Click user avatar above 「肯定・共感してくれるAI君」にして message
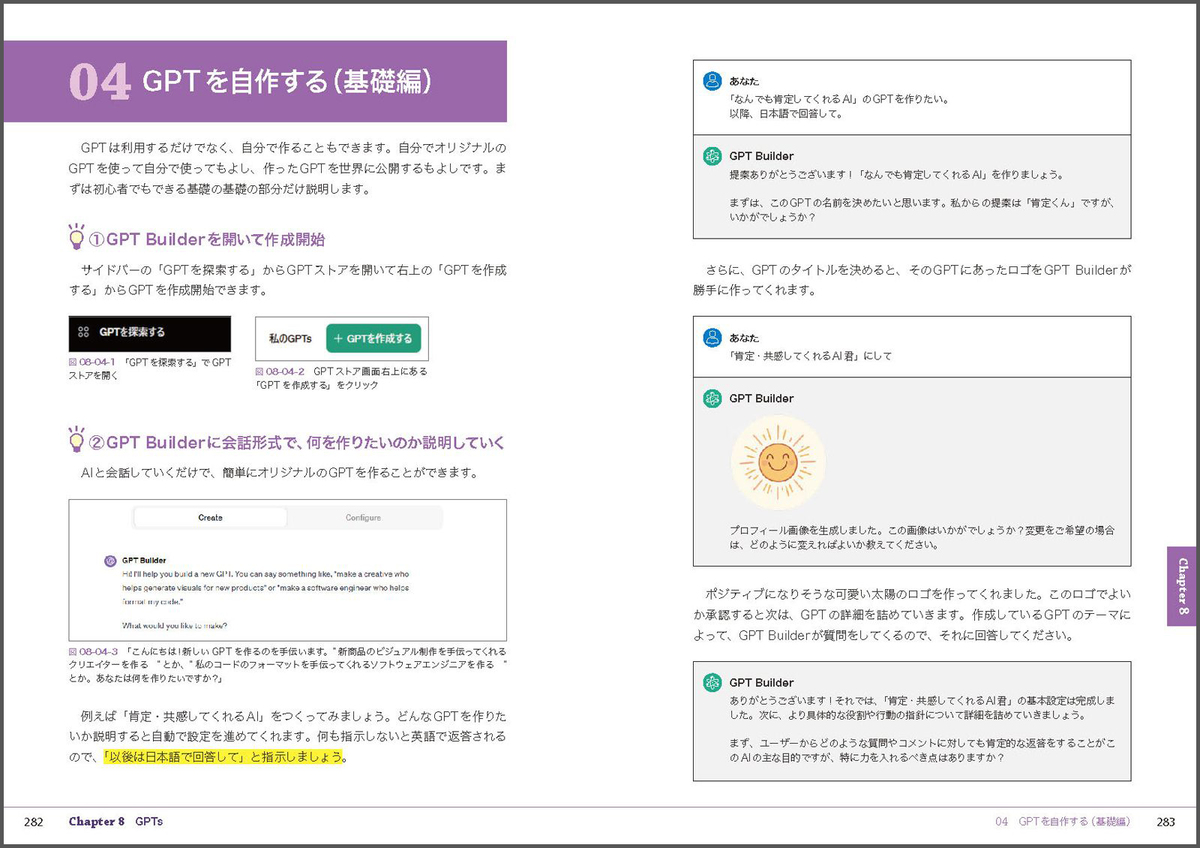This screenshot has height=848, width=1200. [x=712, y=338]
